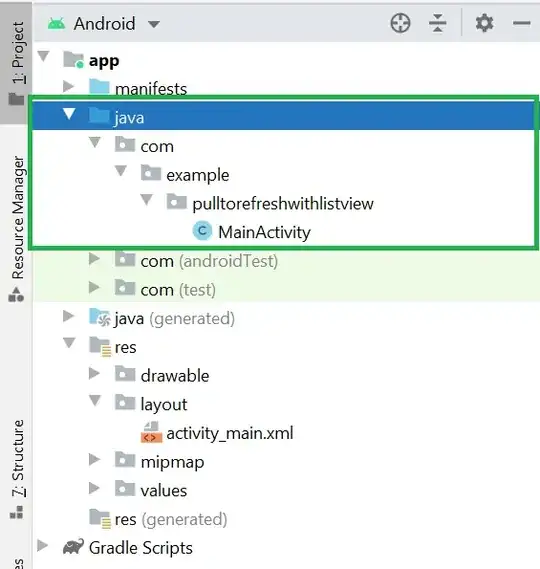Open the gear settings menu
Viewport: 540px width, 569px height.
tap(484, 23)
